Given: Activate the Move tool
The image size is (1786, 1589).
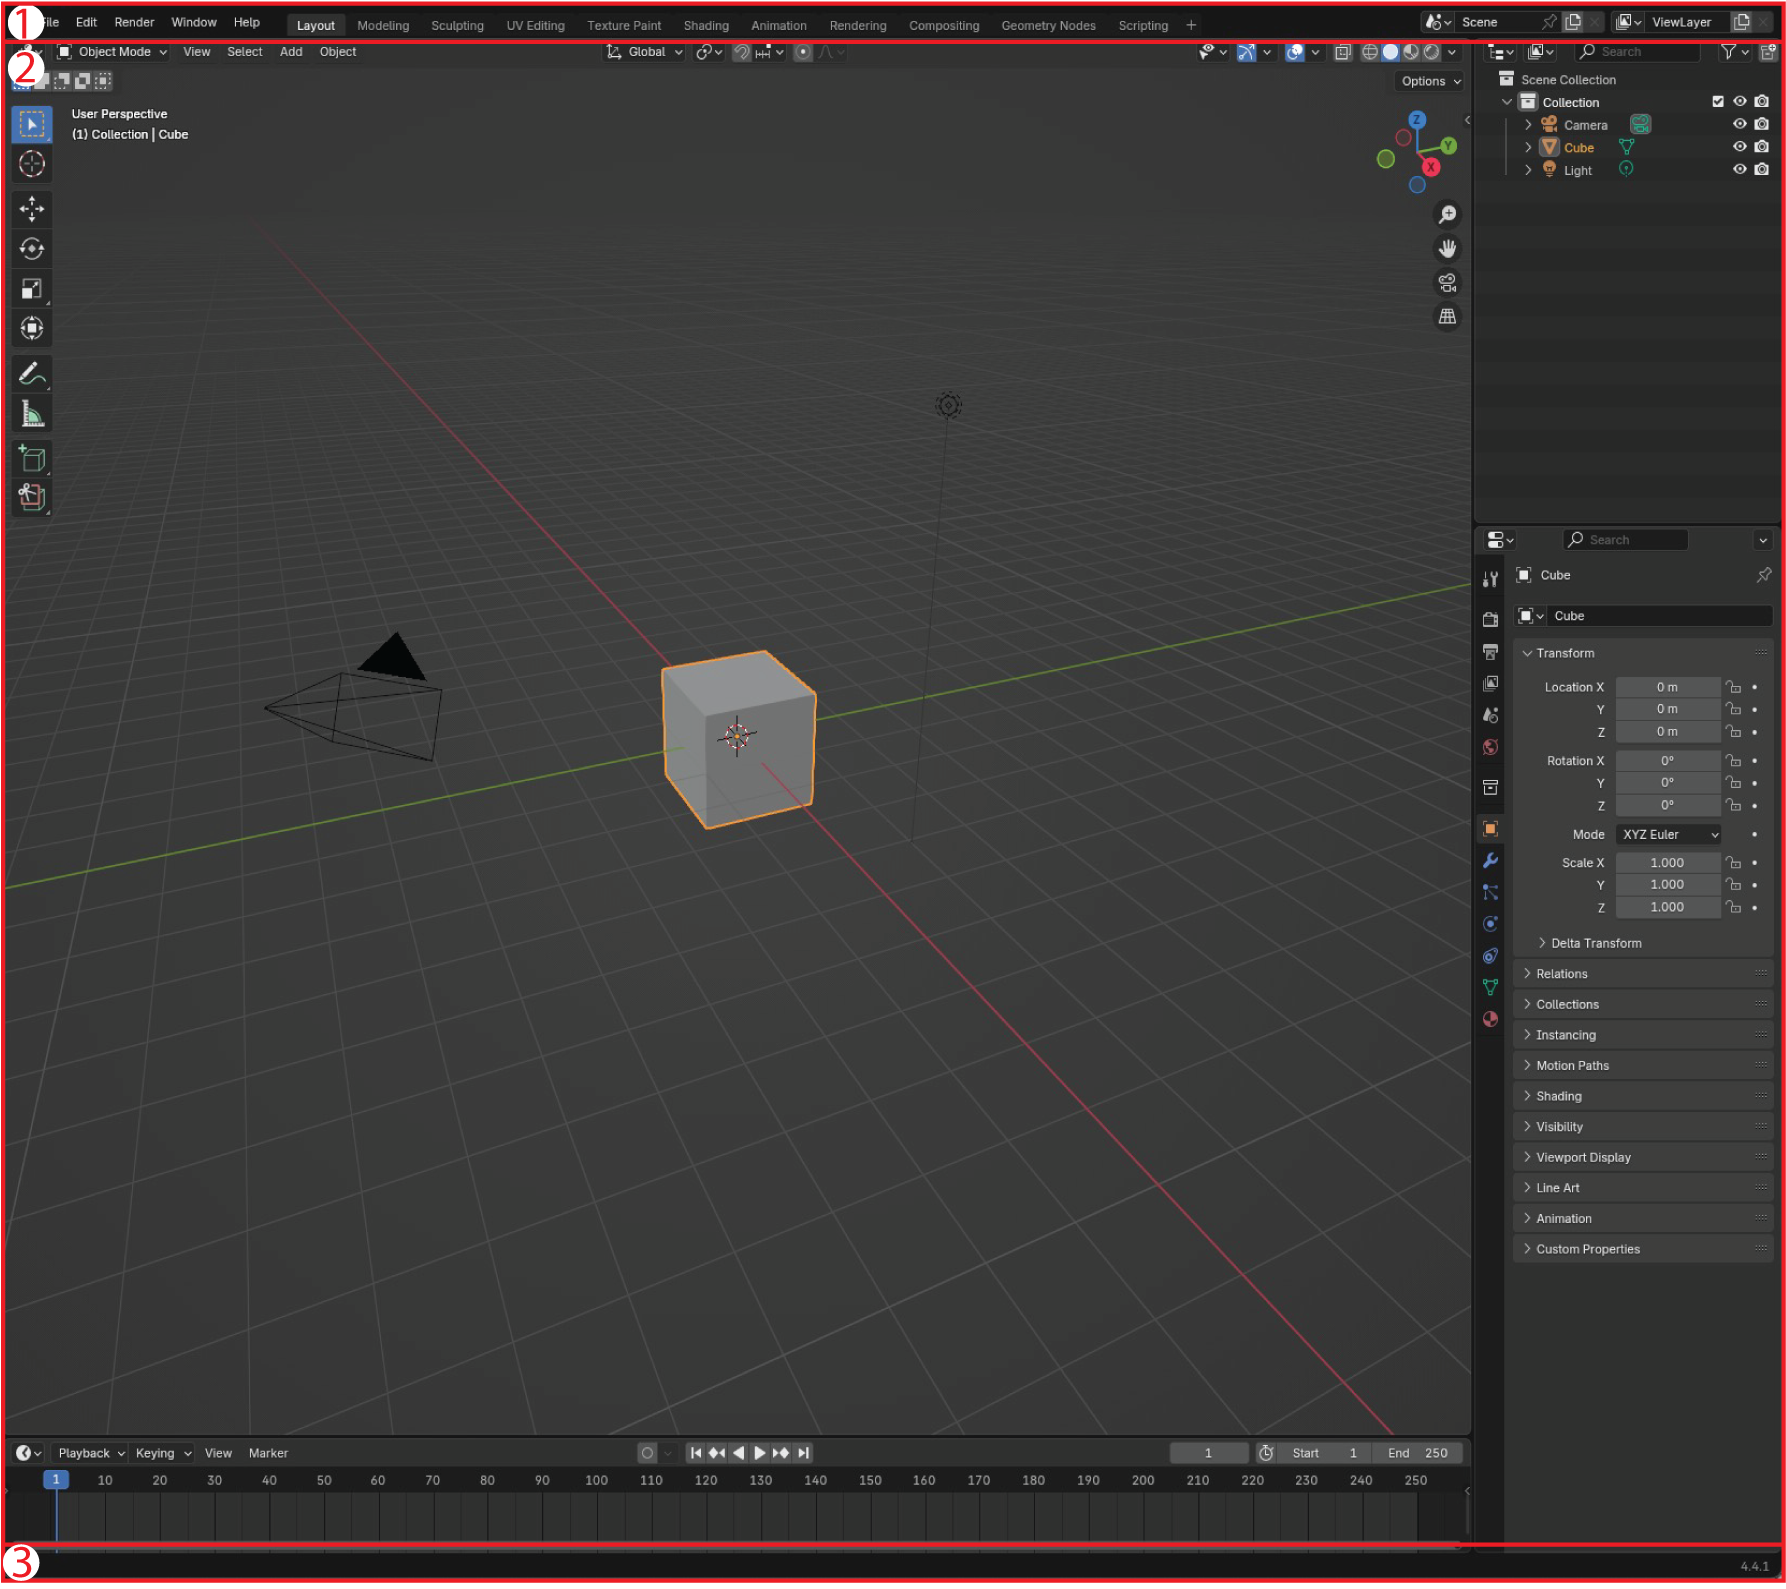Looking at the screenshot, I should pyautogui.click(x=32, y=209).
